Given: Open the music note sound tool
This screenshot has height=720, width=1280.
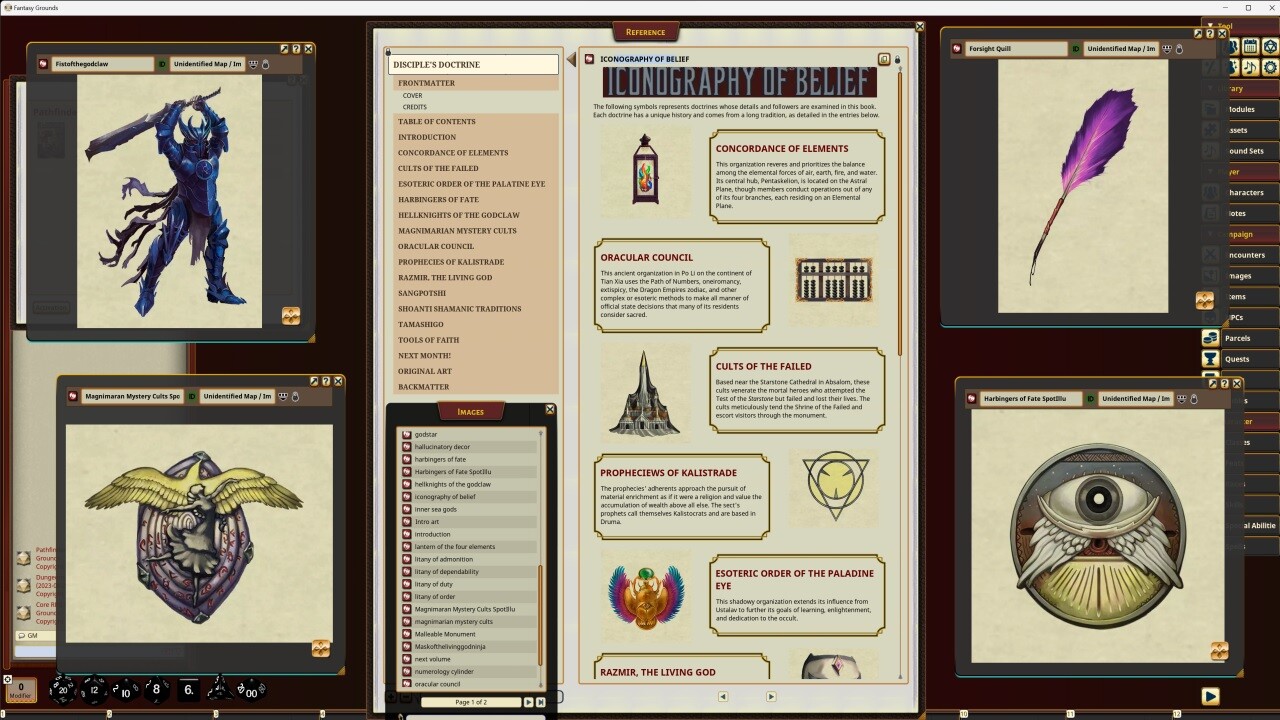Looking at the screenshot, I should (x=1251, y=67).
